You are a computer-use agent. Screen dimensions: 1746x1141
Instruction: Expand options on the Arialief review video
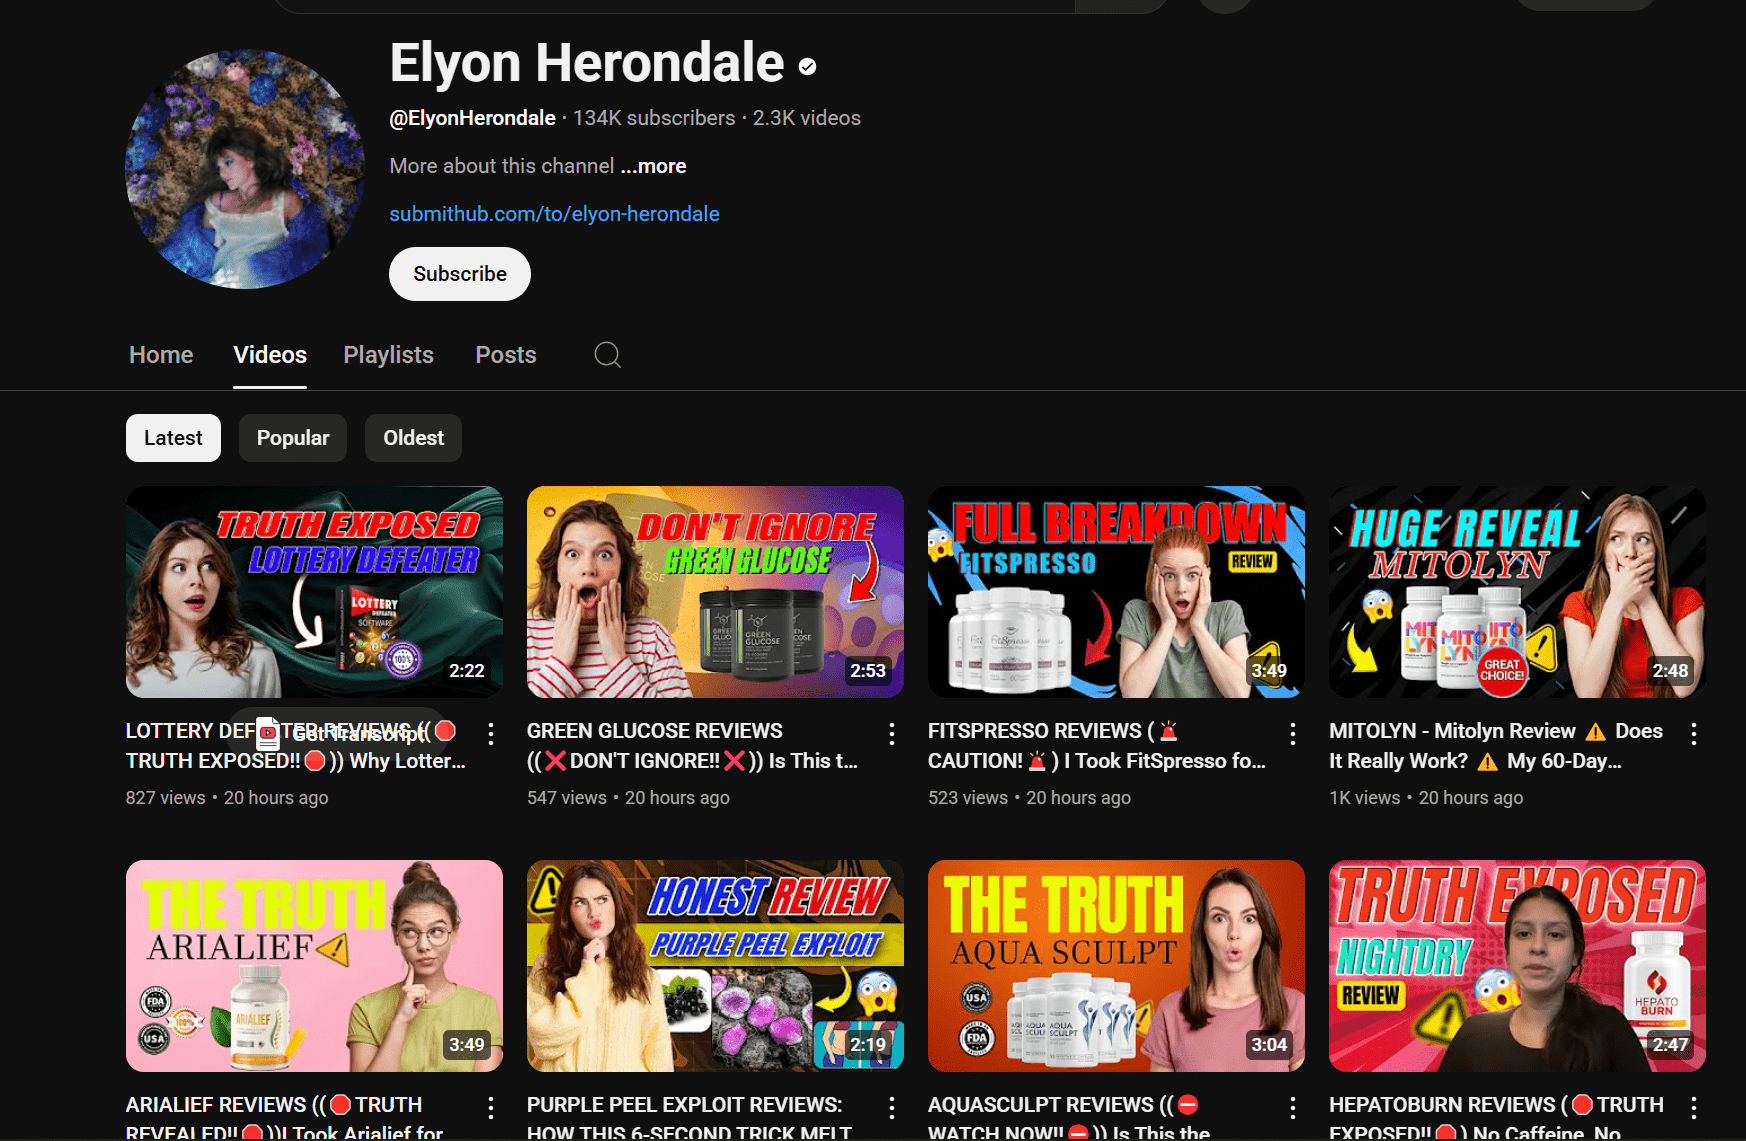click(x=491, y=1108)
